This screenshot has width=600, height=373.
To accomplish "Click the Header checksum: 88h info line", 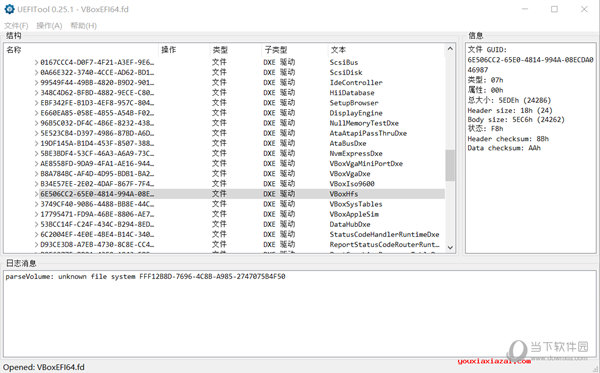I will pos(508,138).
